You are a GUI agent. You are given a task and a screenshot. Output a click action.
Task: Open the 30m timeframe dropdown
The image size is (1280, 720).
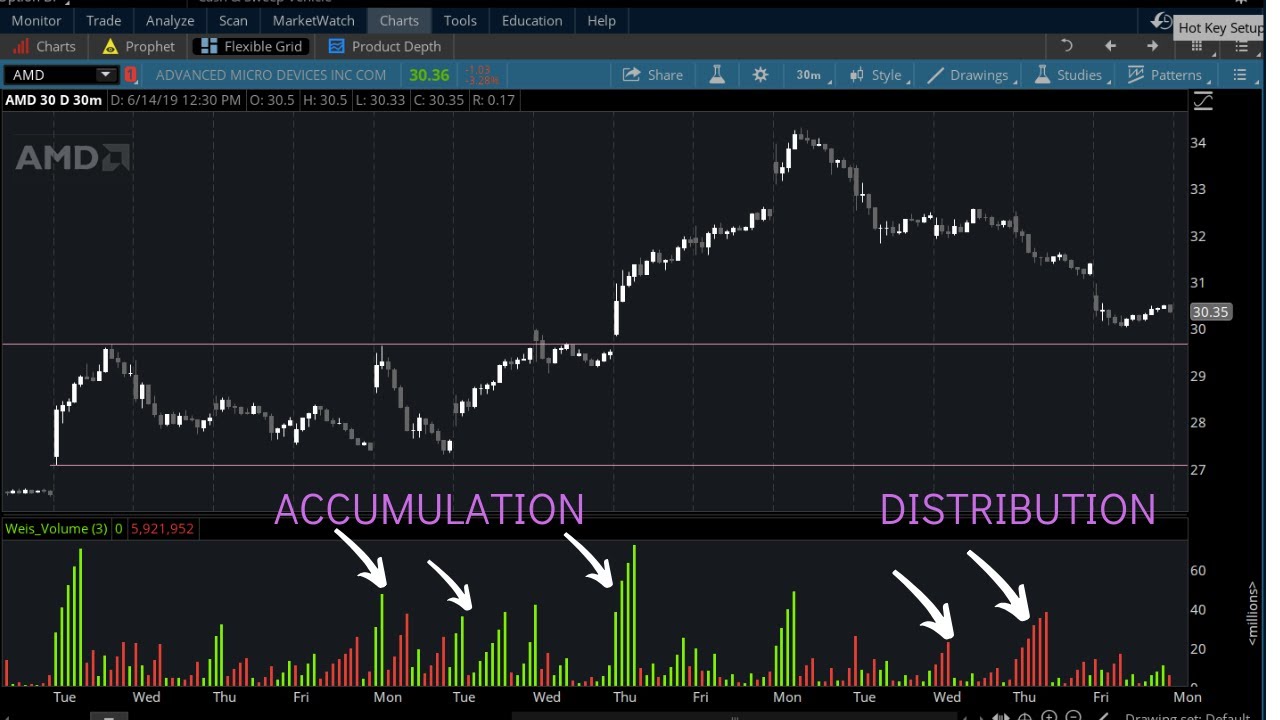click(811, 75)
